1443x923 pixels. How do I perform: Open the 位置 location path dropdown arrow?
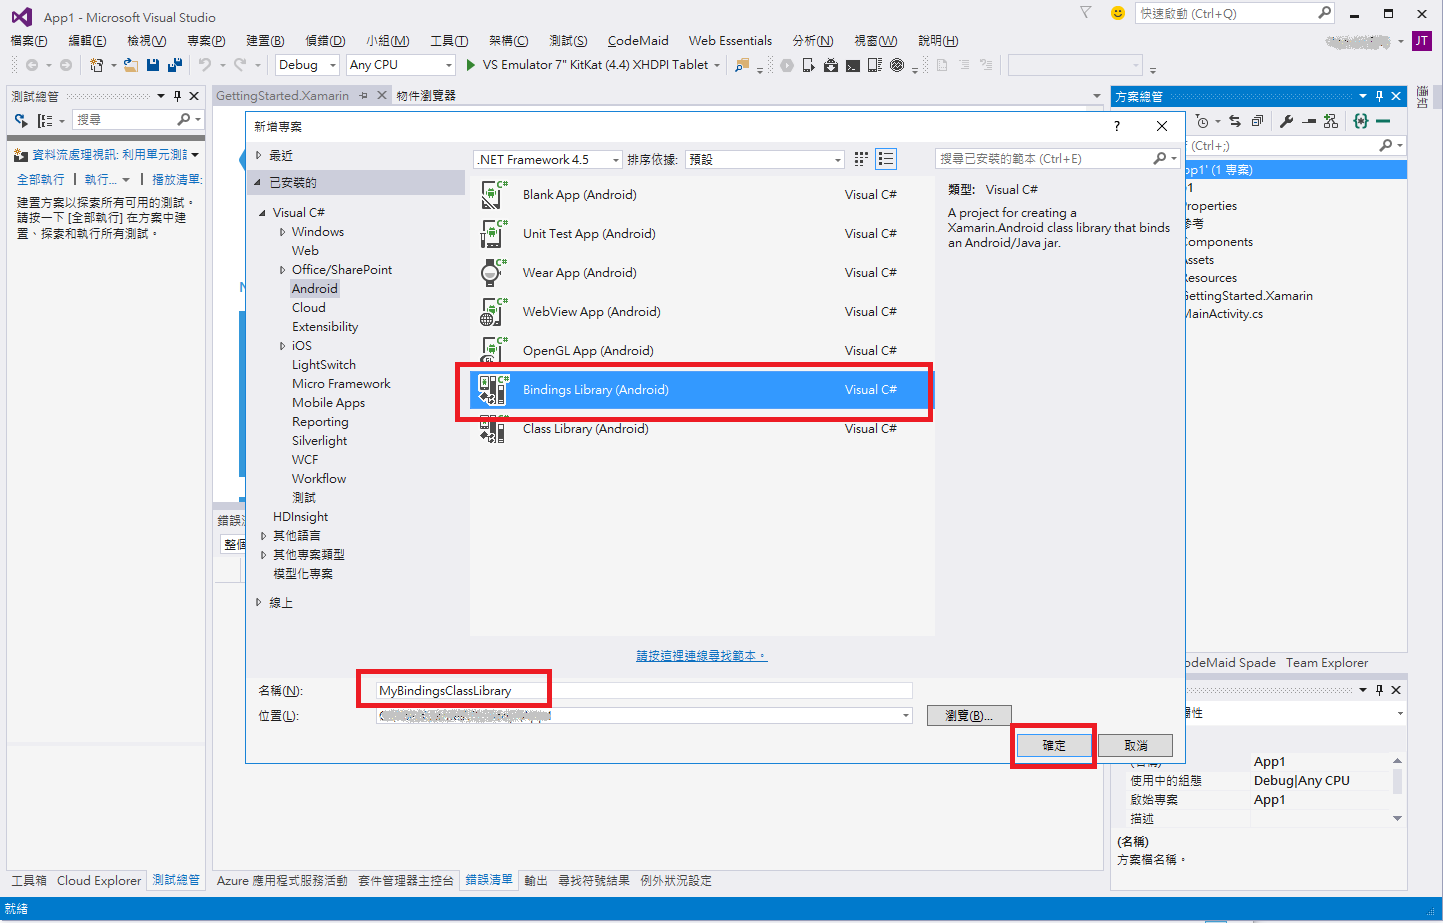click(906, 715)
